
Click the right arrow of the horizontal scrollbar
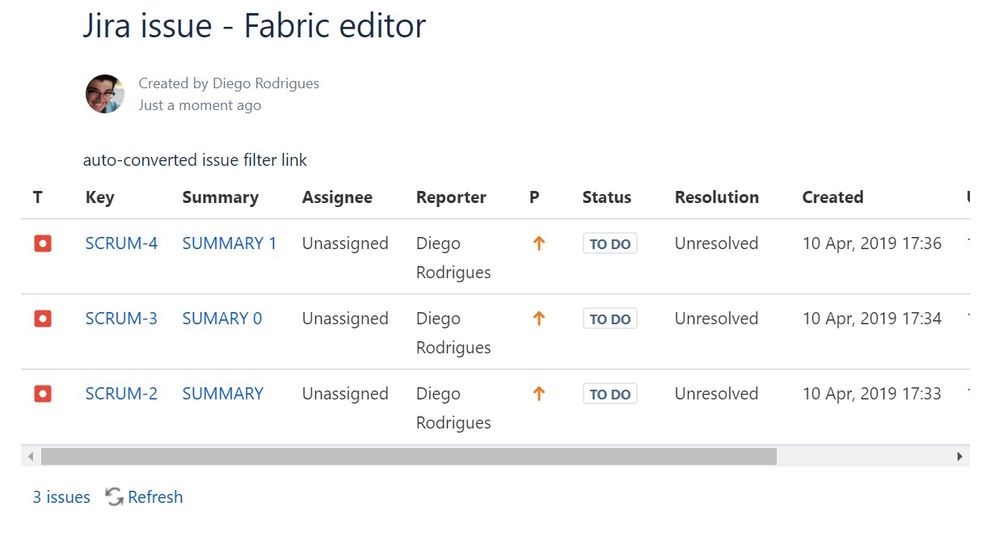click(959, 456)
